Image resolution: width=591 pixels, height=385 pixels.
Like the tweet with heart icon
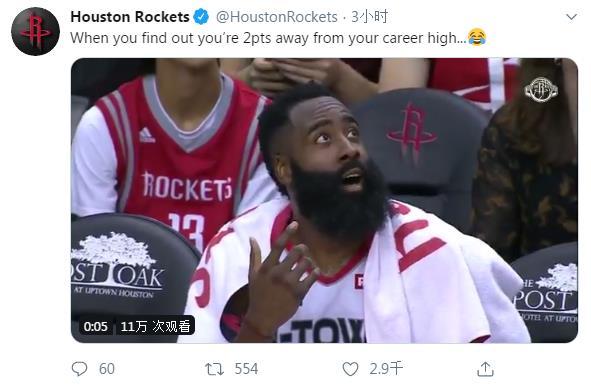350,369
